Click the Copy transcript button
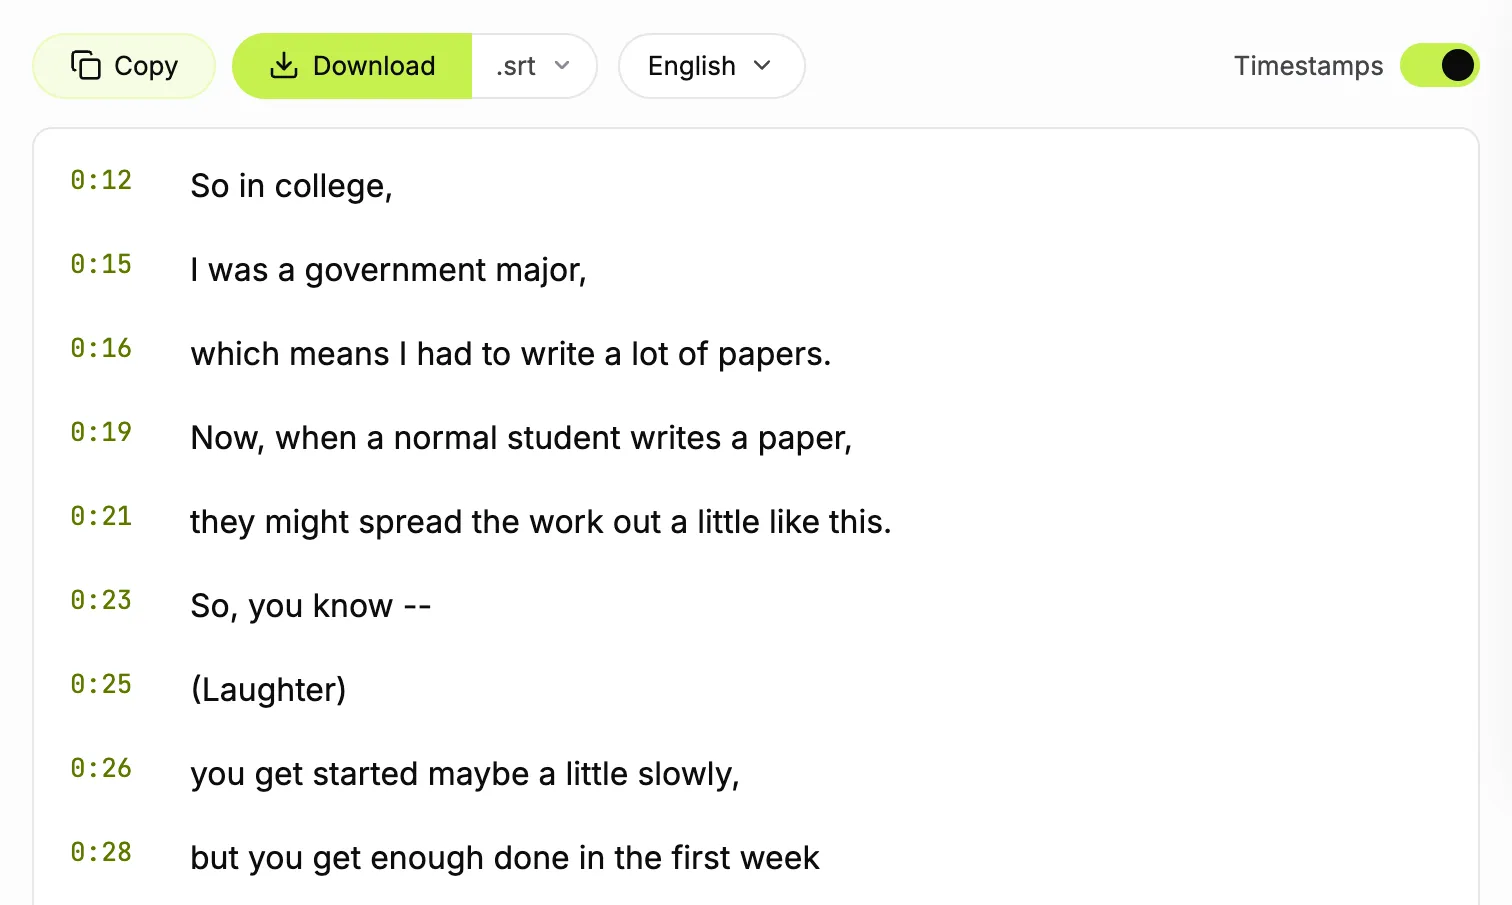Screen dimensions: 1512x905 [x=124, y=66]
